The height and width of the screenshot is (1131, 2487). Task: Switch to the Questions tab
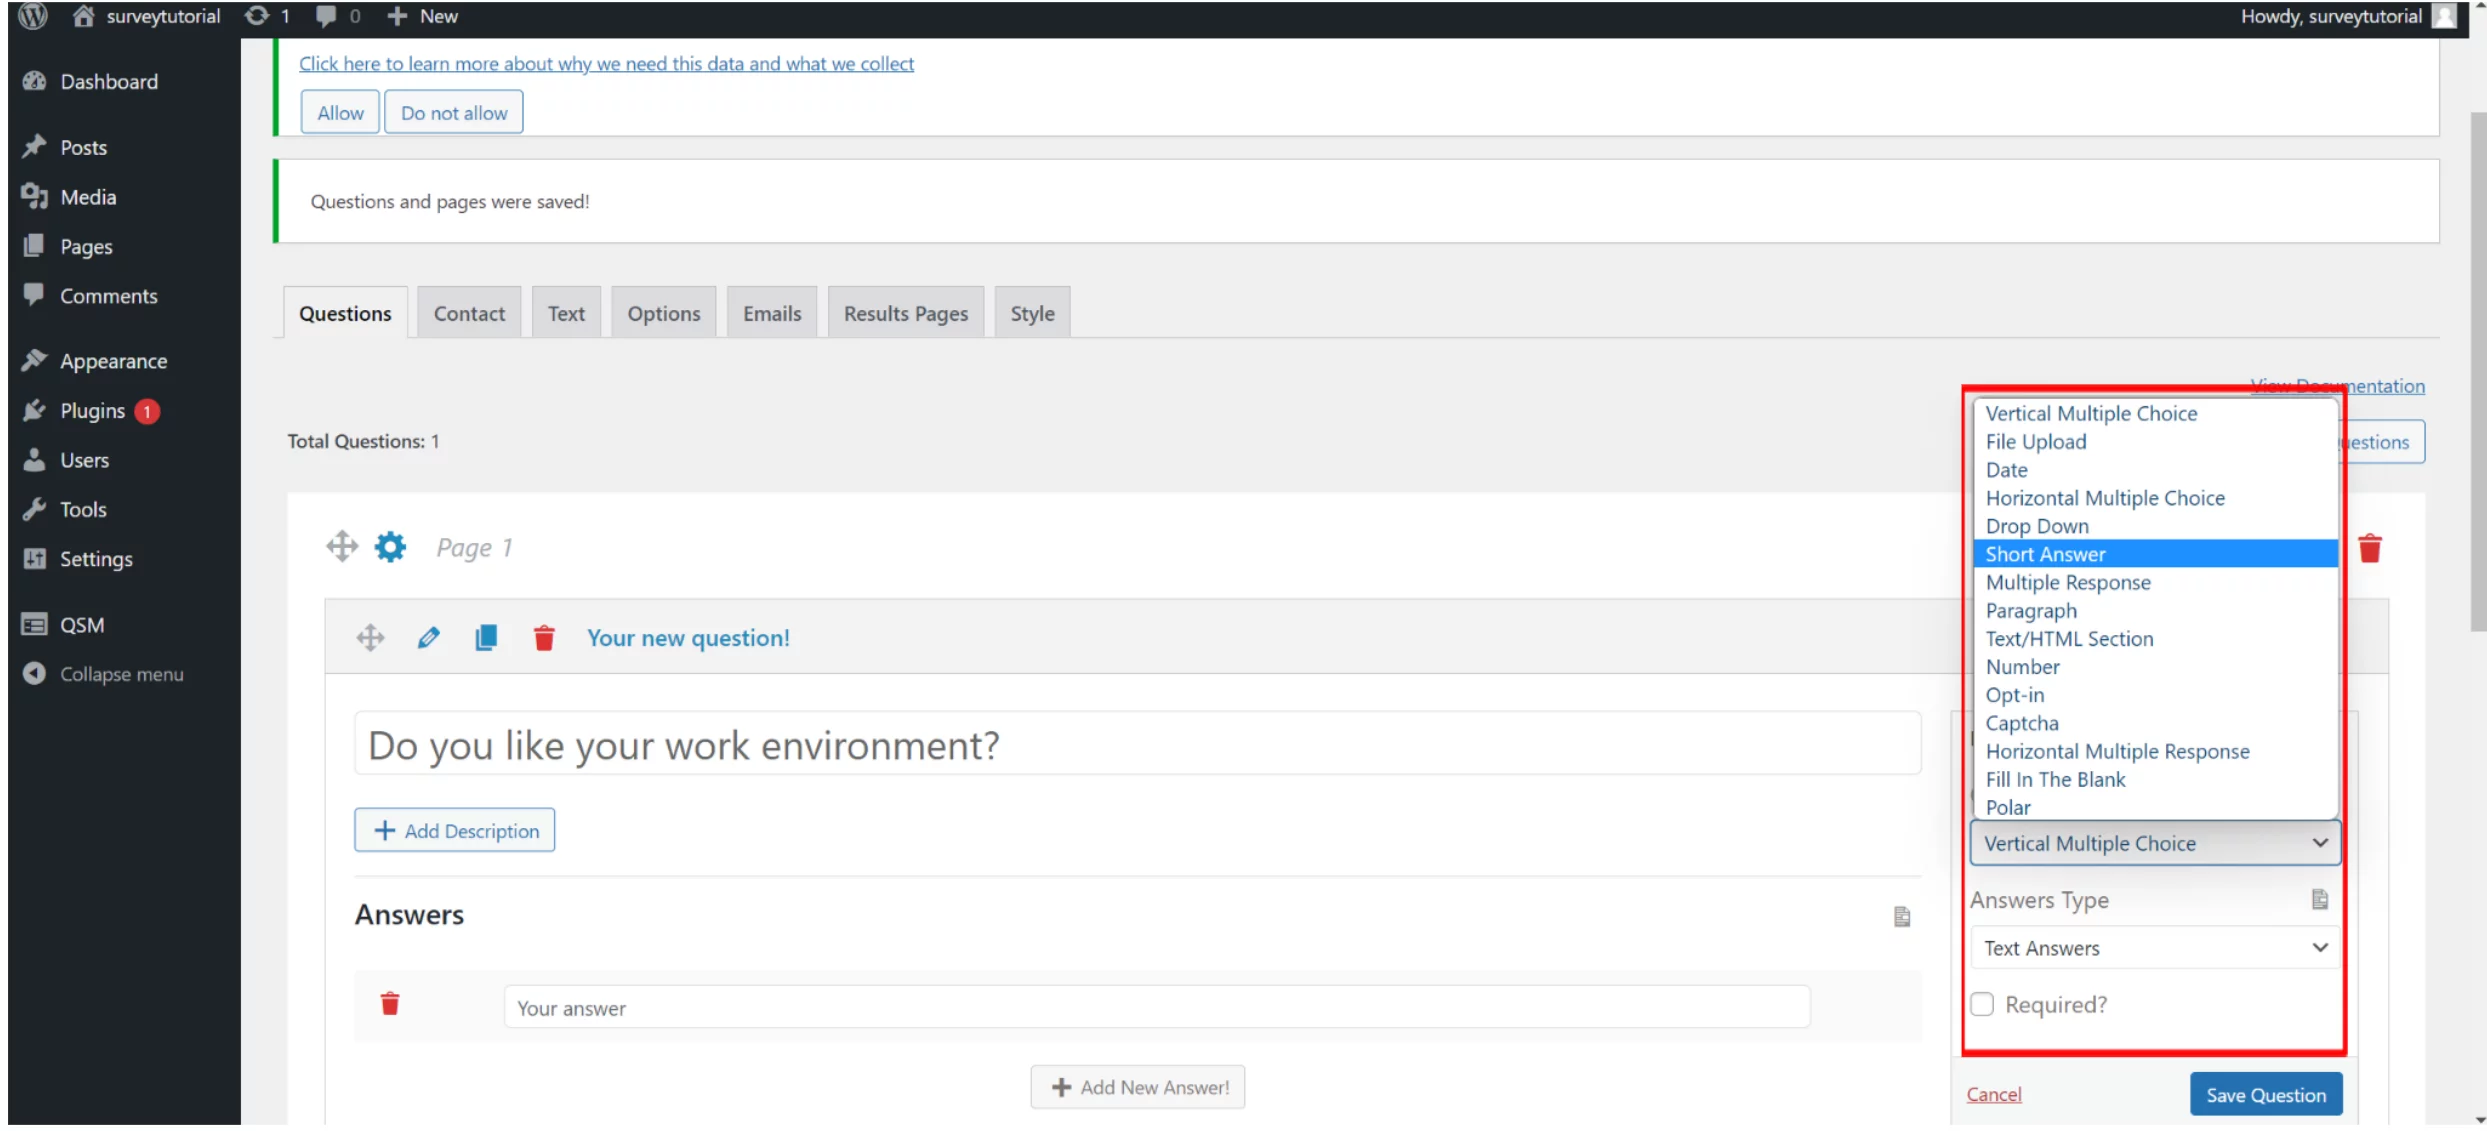pyautogui.click(x=345, y=313)
